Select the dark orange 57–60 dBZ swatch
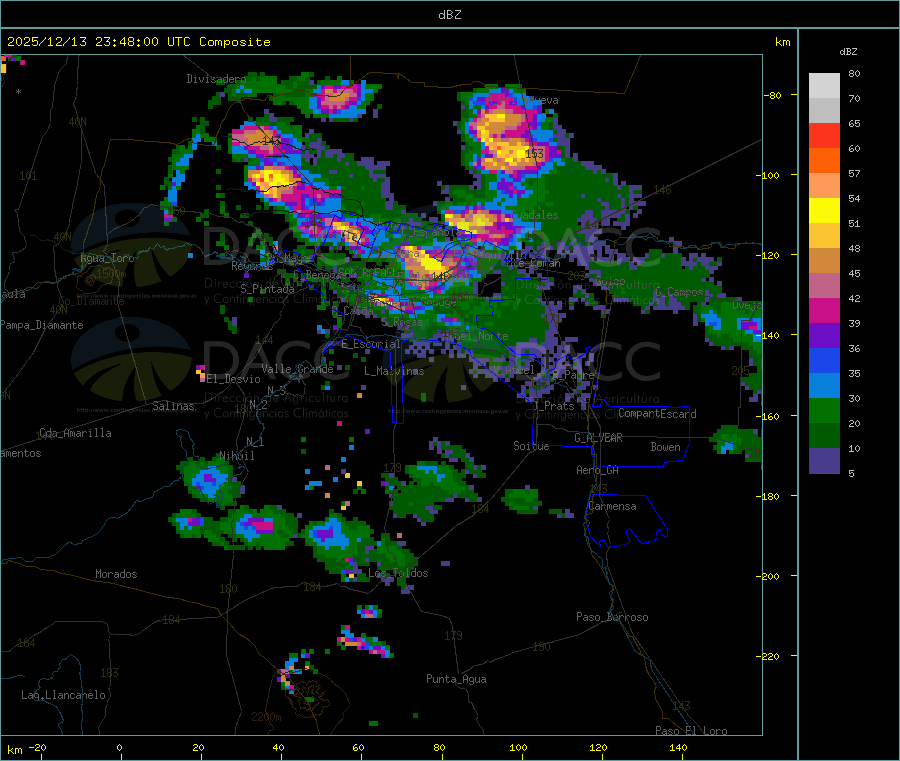Image resolution: width=900 pixels, height=761 pixels. click(x=824, y=161)
